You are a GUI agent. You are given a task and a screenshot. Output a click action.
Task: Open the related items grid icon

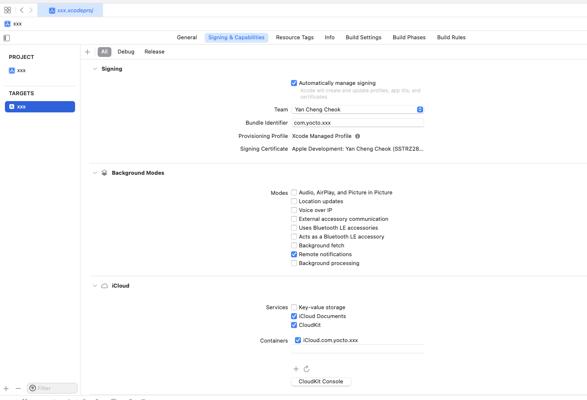(x=7, y=10)
